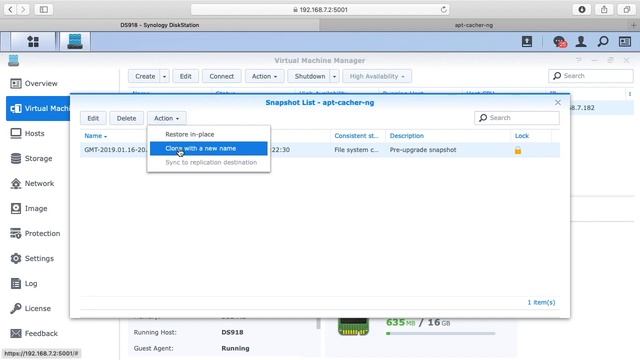Select the Virtual Machine sidebar item
Screen dimensions: 640x360
(38, 109)
